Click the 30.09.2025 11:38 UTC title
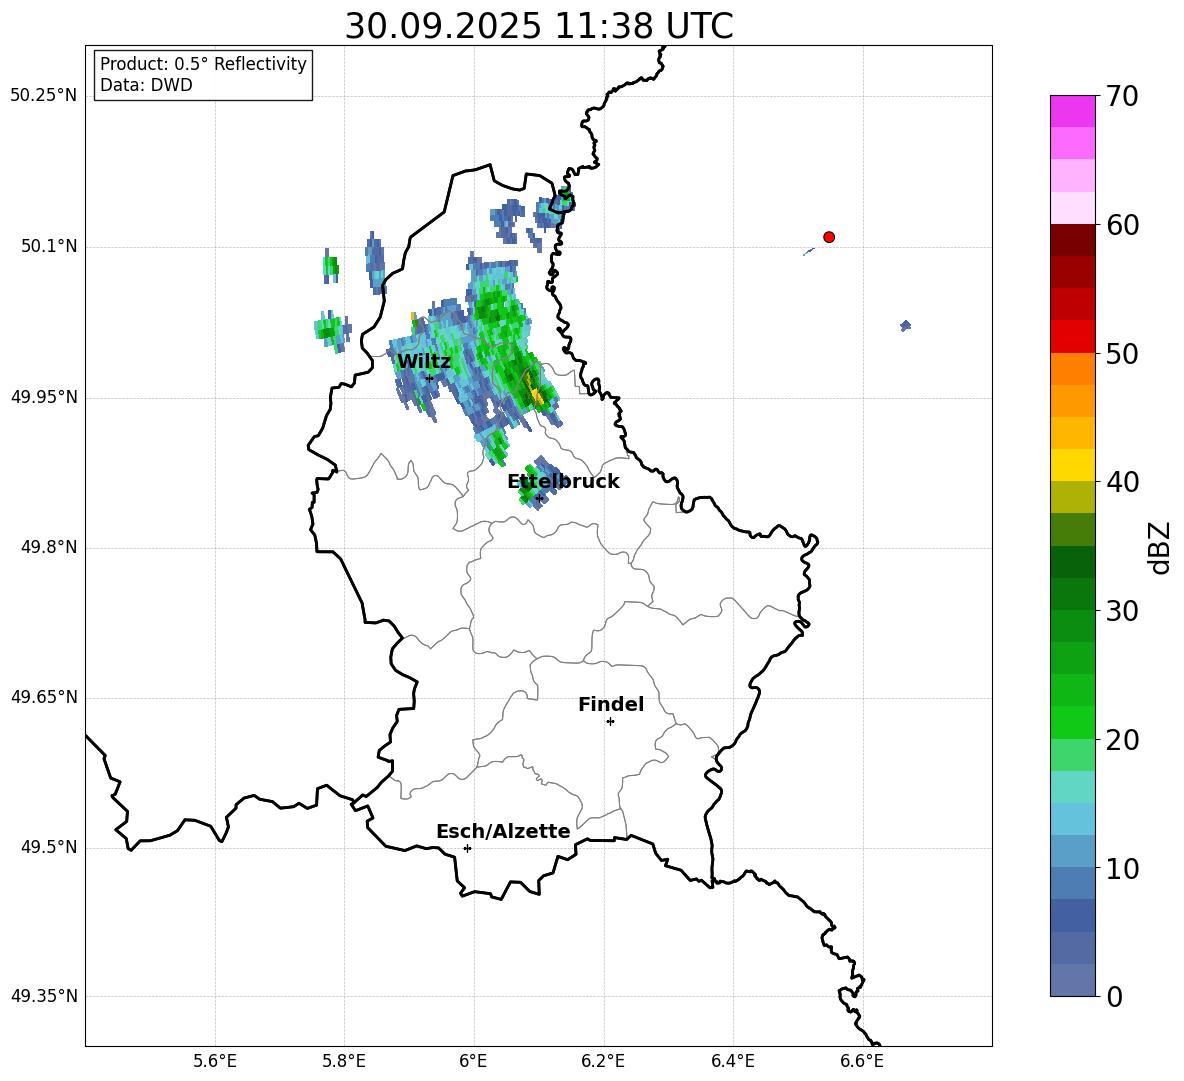 pos(539,26)
